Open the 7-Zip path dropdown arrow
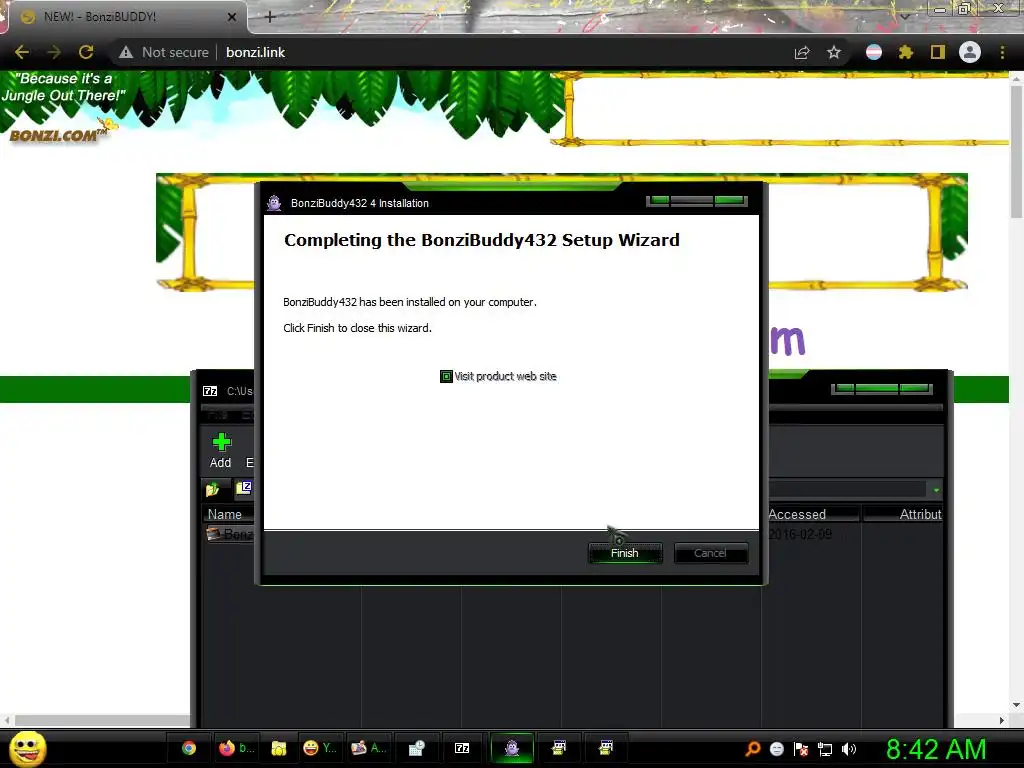The width and height of the screenshot is (1024, 768). 936,490
